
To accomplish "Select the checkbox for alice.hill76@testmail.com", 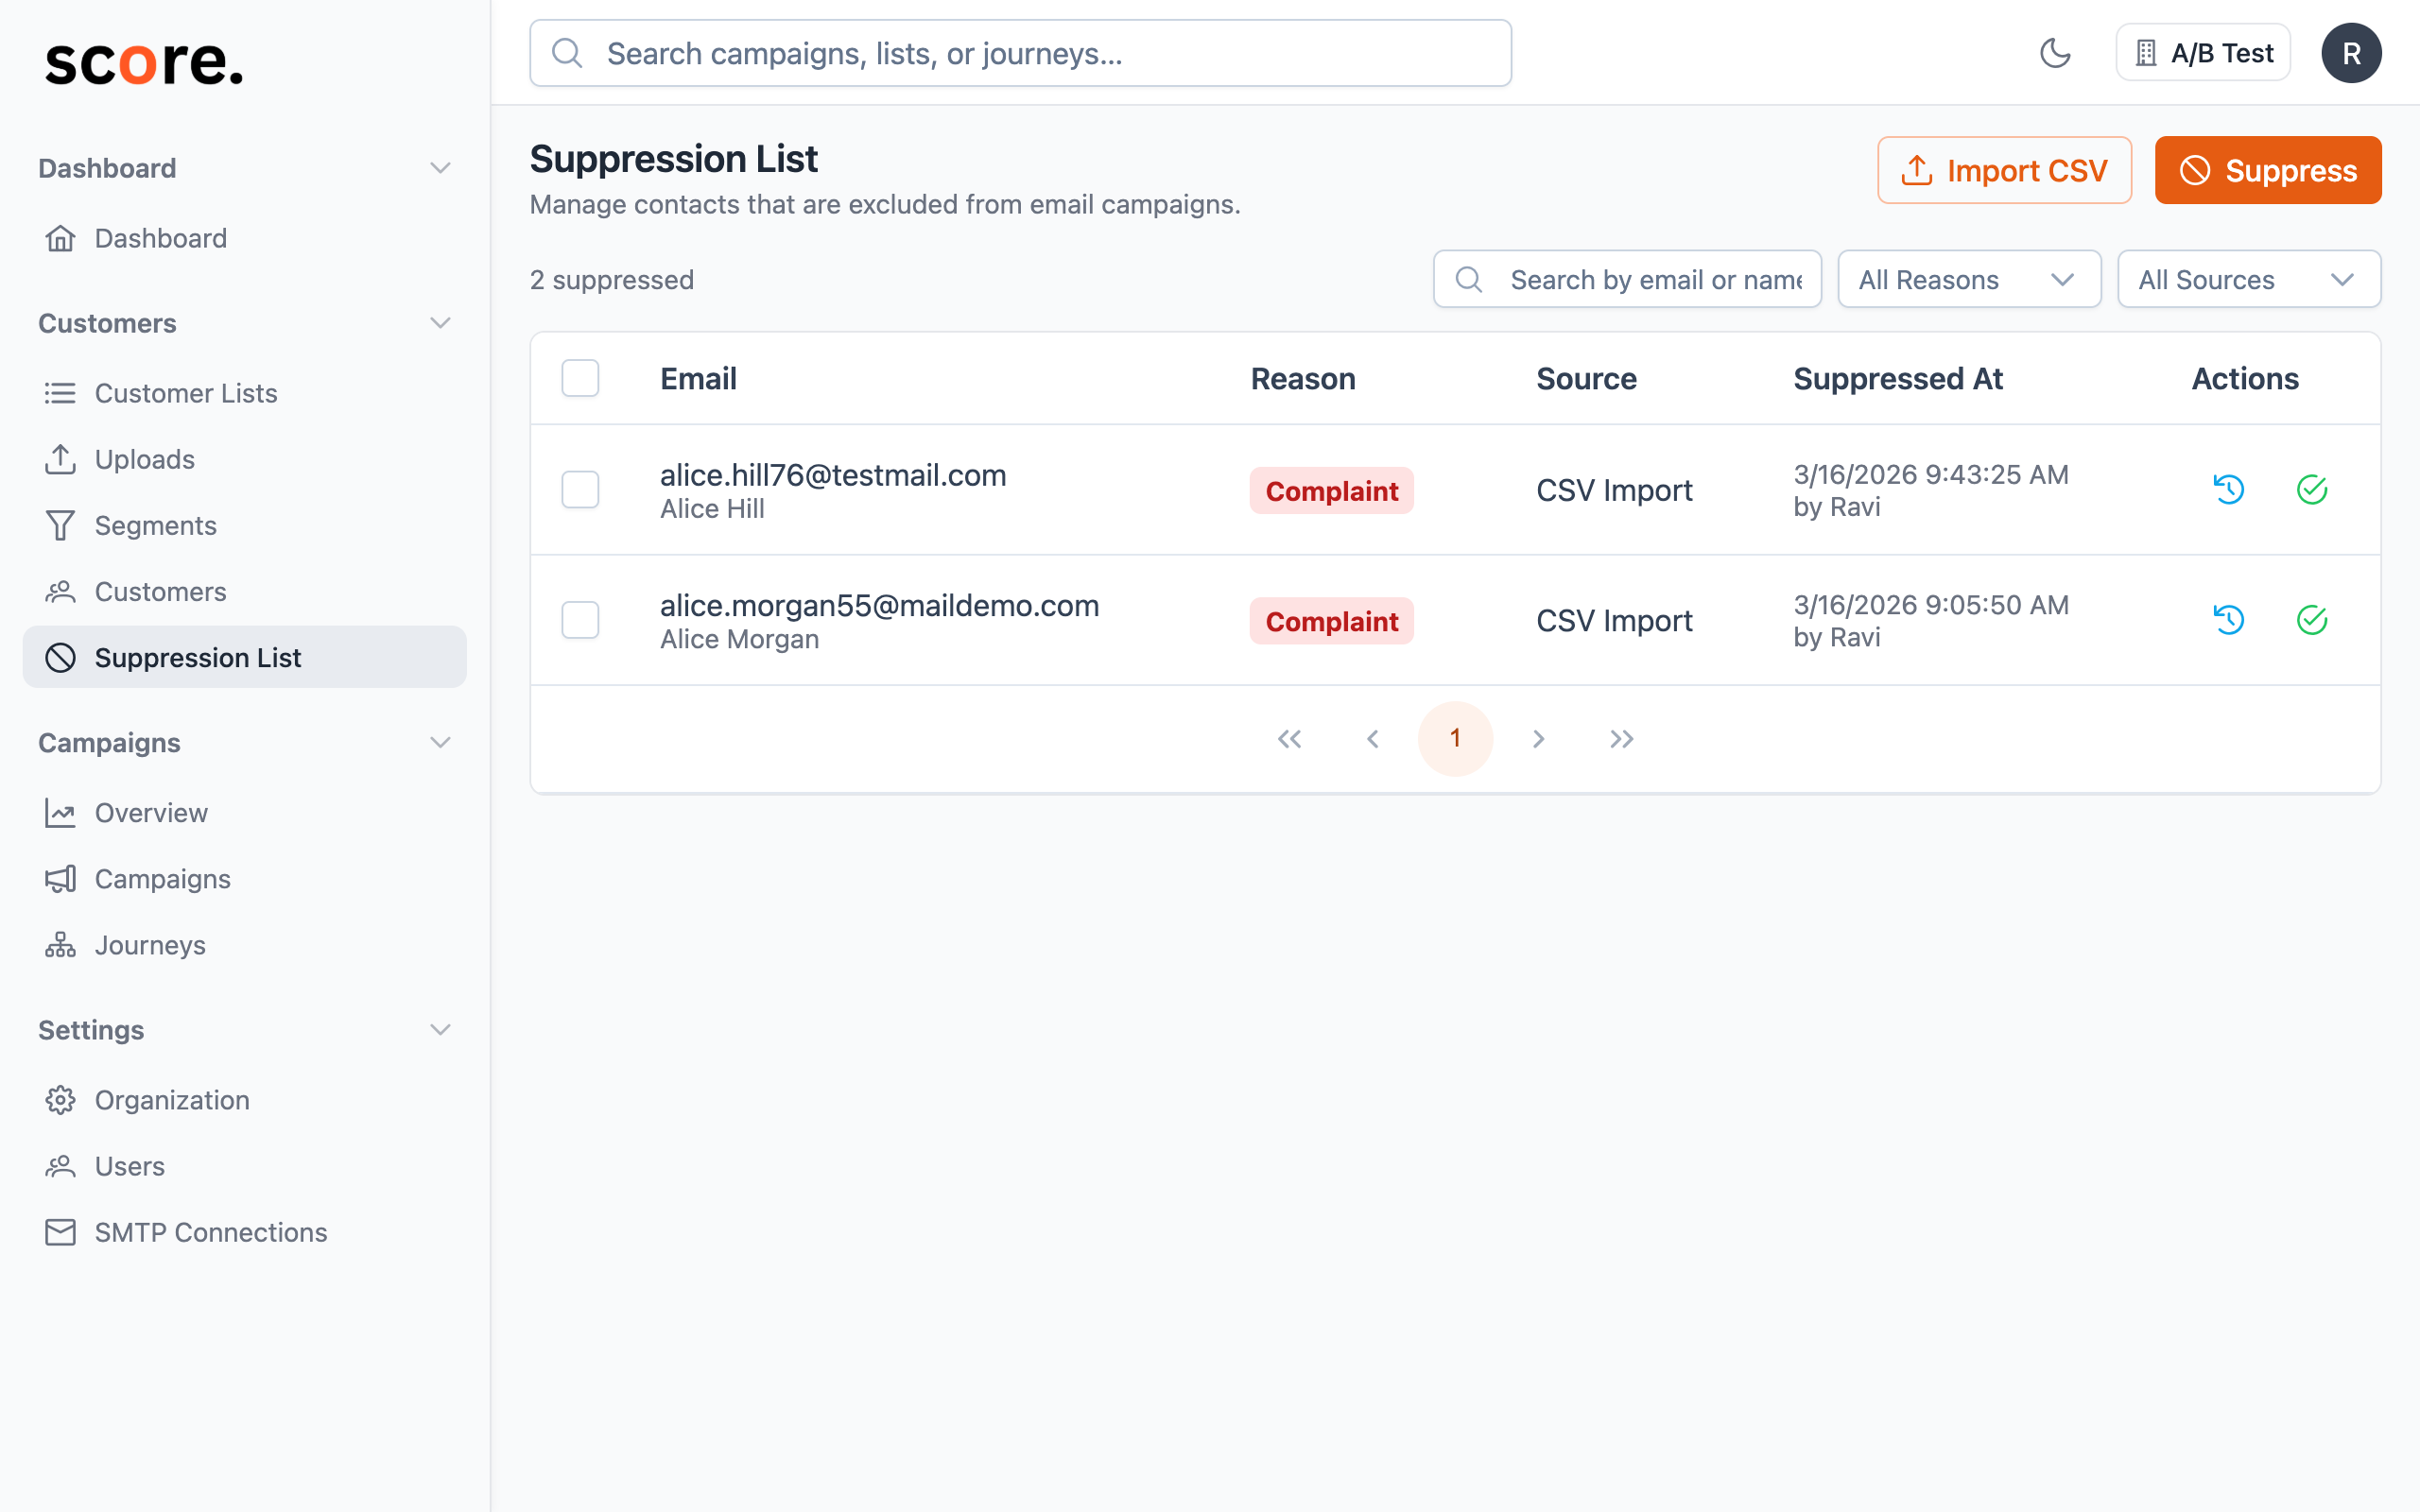I will [580, 490].
